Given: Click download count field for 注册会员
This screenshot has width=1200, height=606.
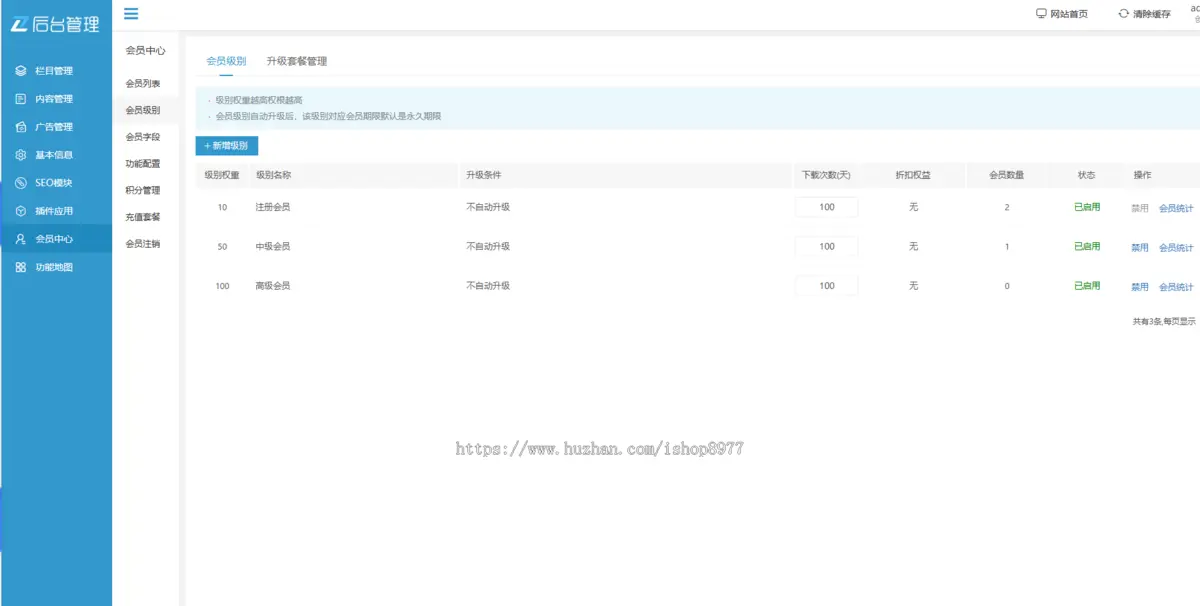Looking at the screenshot, I should (x=826, y=207).
